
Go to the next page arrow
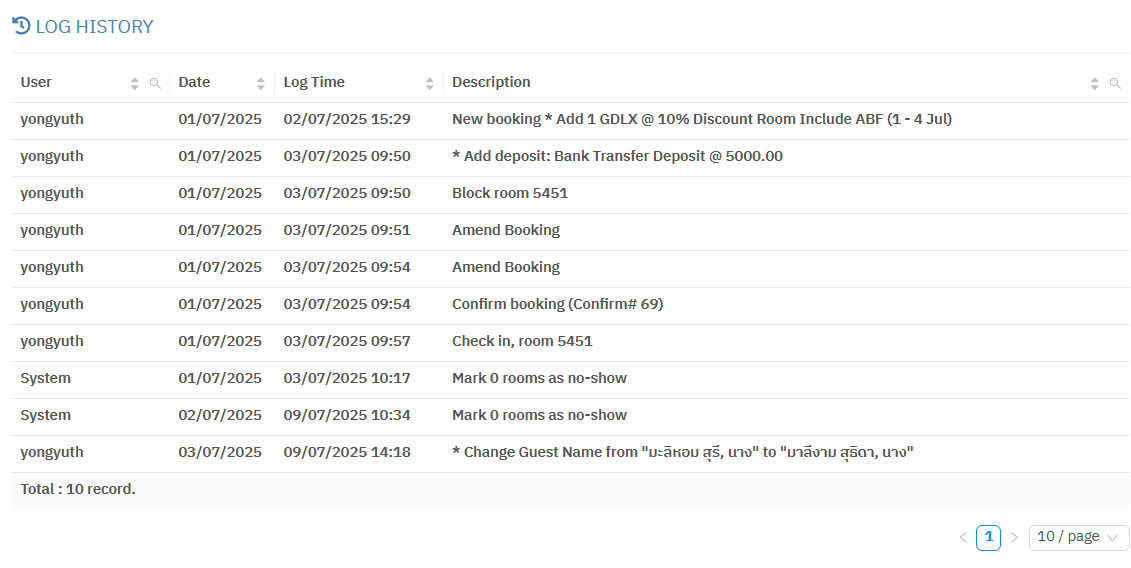coord(1014,537)
